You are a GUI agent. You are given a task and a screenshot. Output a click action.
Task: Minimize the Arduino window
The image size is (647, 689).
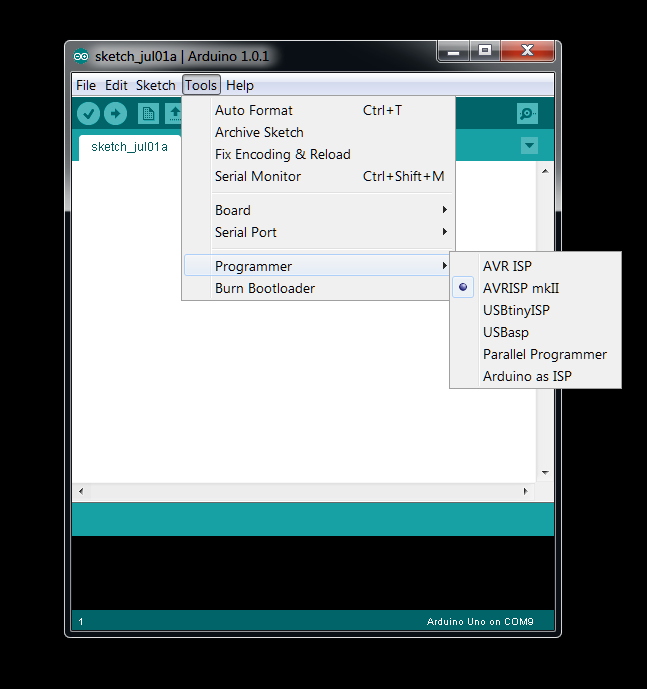(454, 51)
